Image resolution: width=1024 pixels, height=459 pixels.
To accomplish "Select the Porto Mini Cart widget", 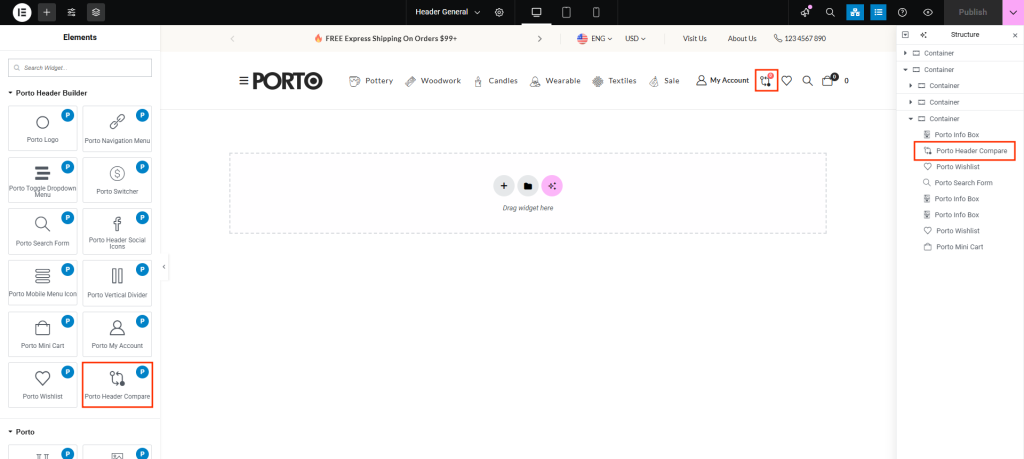I will [42, 332].
